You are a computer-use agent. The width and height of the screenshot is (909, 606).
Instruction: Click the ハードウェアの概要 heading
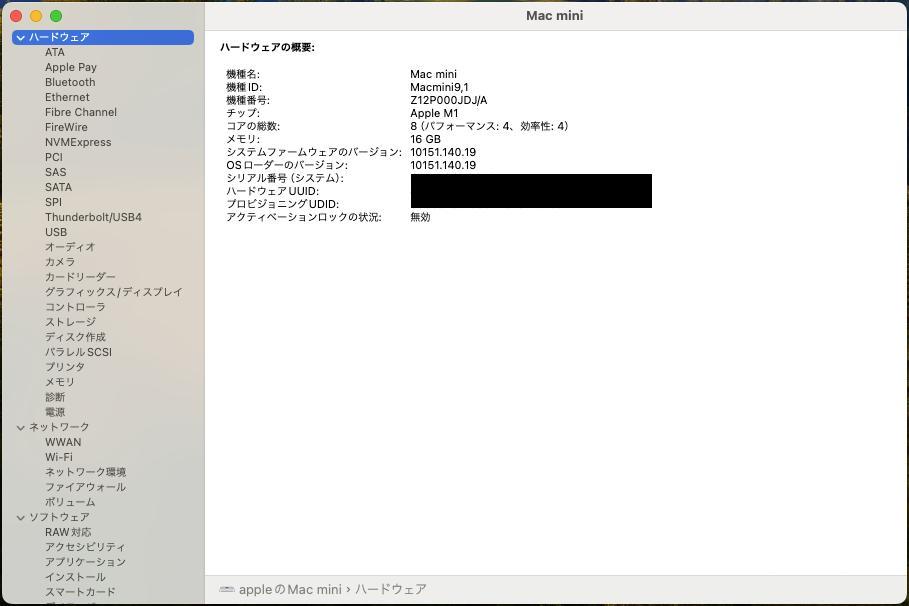(267, 48)
